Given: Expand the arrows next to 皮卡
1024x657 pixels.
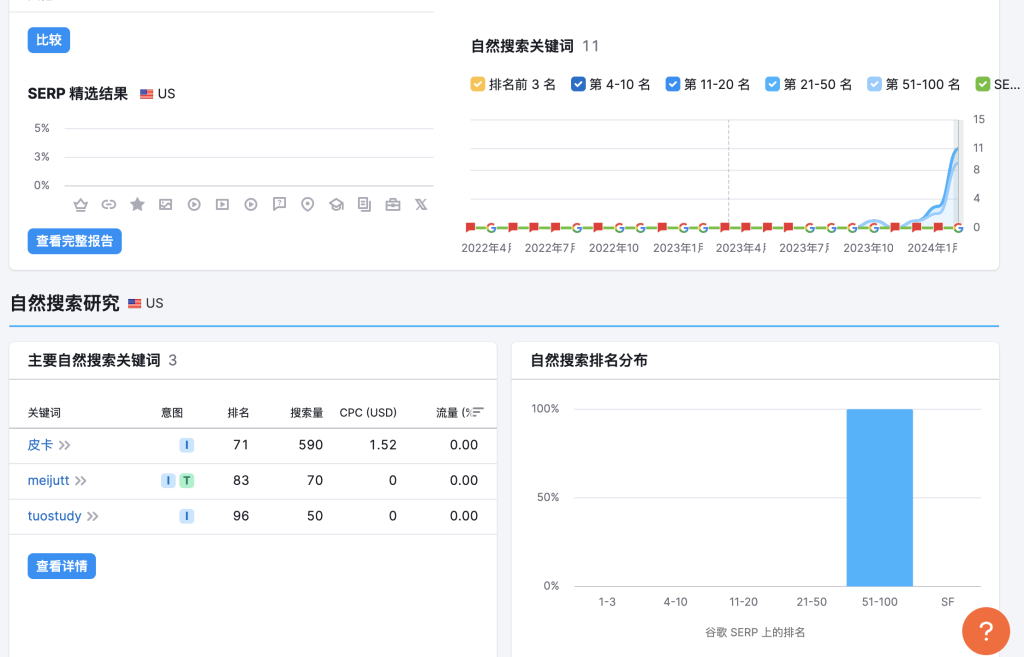Looking at the screenshot, I should coord(65,445).
